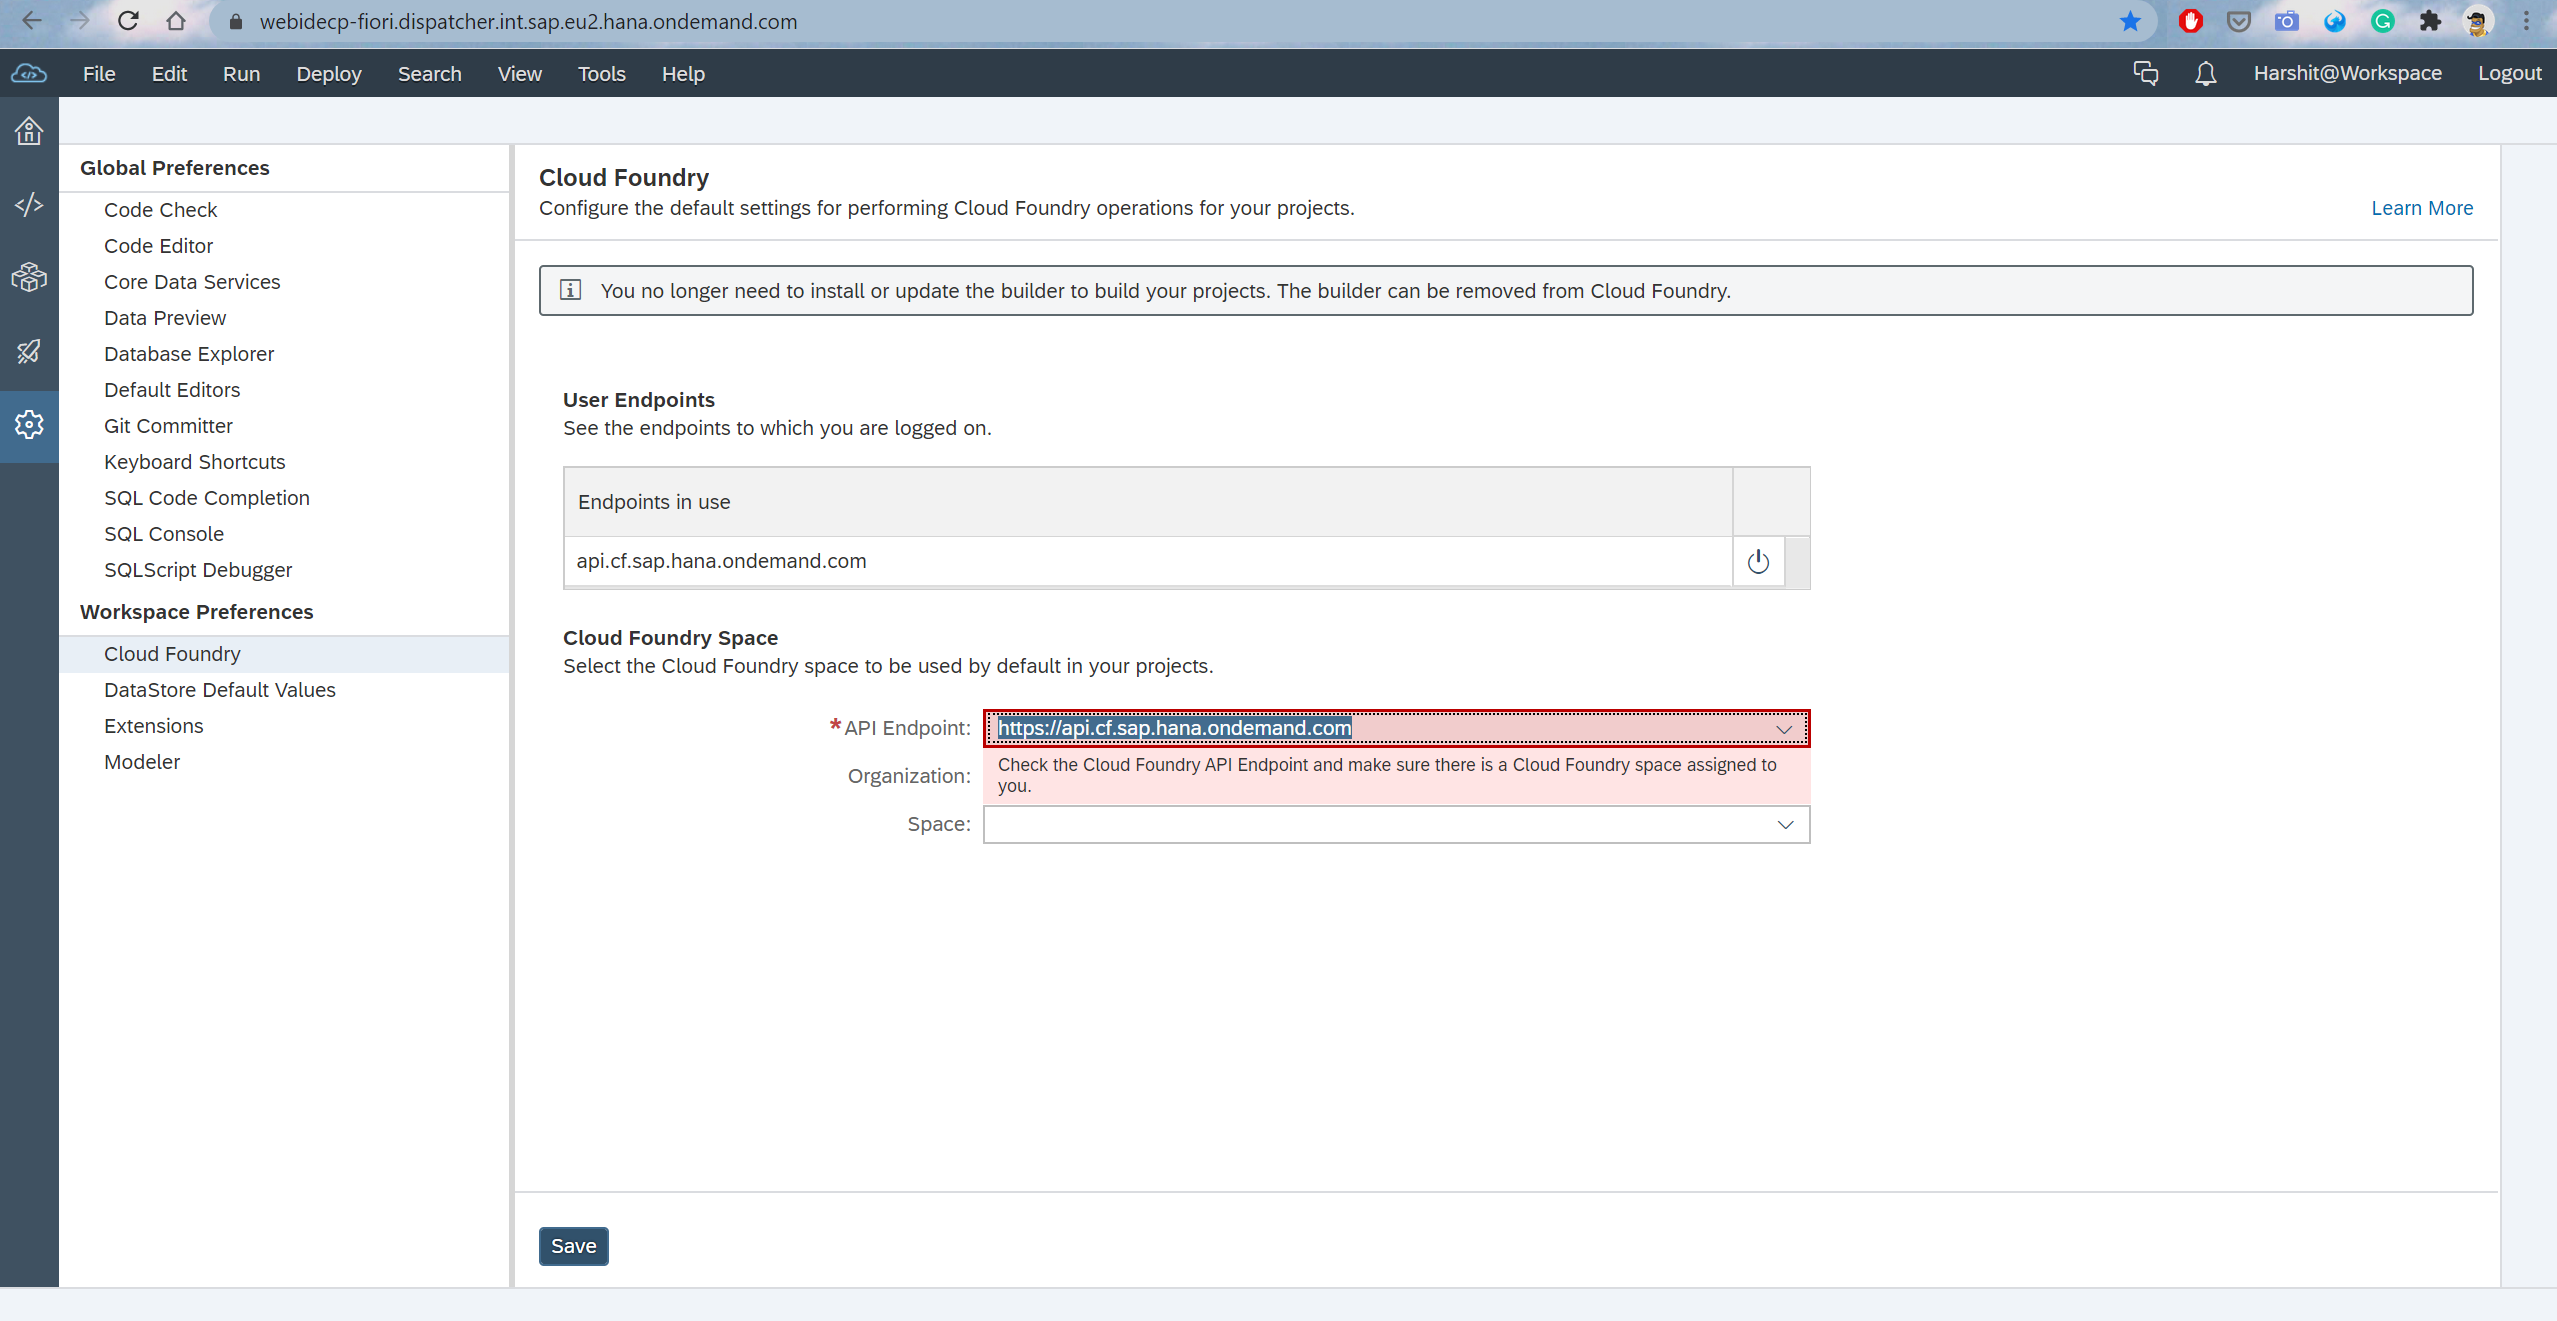2557x1321 pixels.
Task: Expand the Space dropdown
Action: [1786, 824]
